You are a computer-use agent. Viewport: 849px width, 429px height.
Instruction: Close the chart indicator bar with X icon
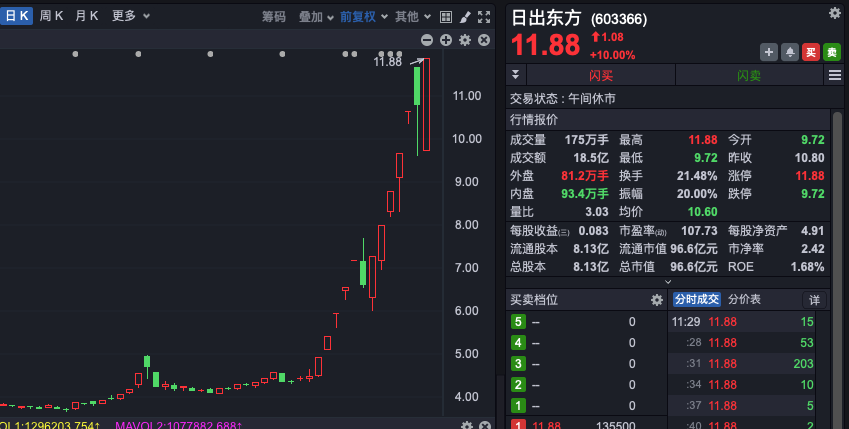pos(484,40)
